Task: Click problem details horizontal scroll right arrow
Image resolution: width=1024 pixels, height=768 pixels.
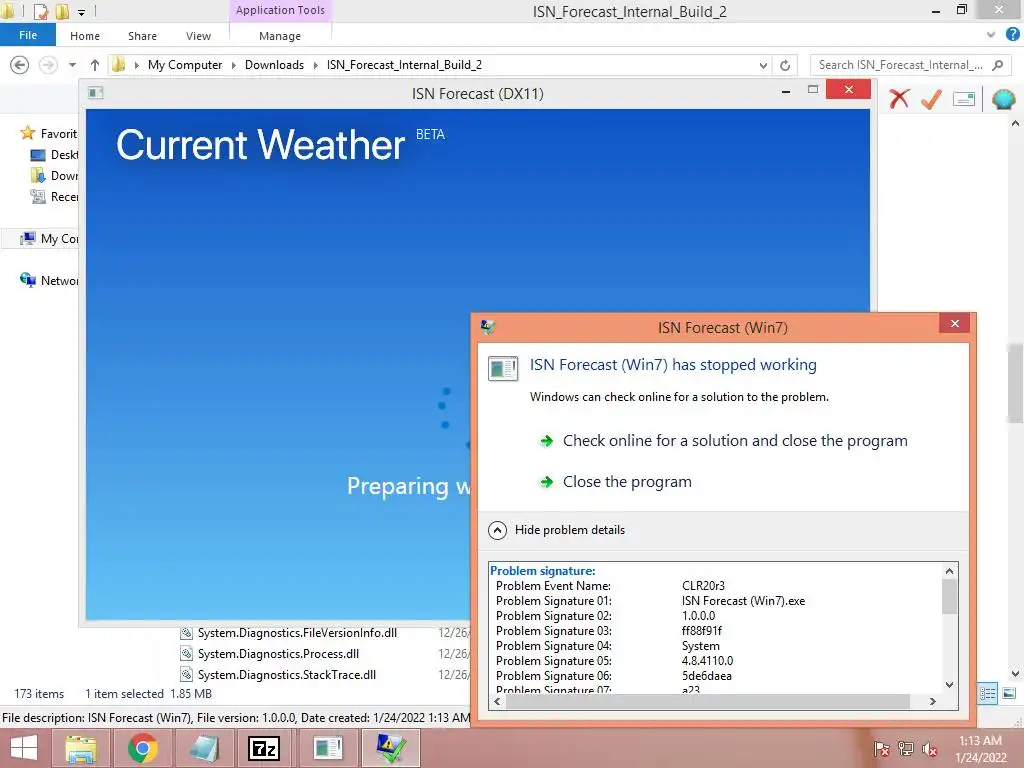Action: point(933,701)
